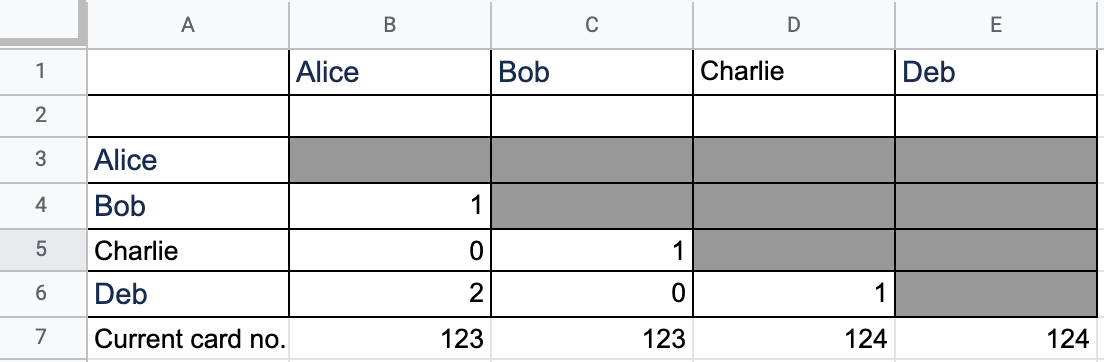Select the 124 cell under Charlie column
The width and height of the screenshot is (1104, 362).
click(794, 339)
